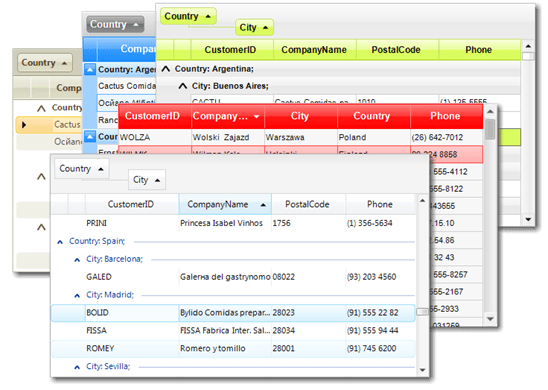Select Wolski Zajazd cell in red grid
Image resolution: width=548 pixels, height=390 pixels.
click(228, 137)
